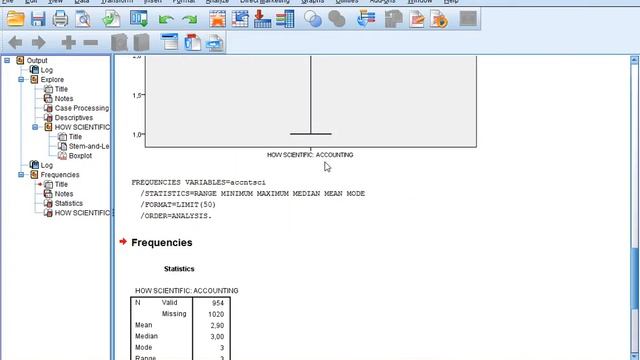Insert text toolbar icon
The height and width of the screenshot is (360, 640).
point(215,42)
